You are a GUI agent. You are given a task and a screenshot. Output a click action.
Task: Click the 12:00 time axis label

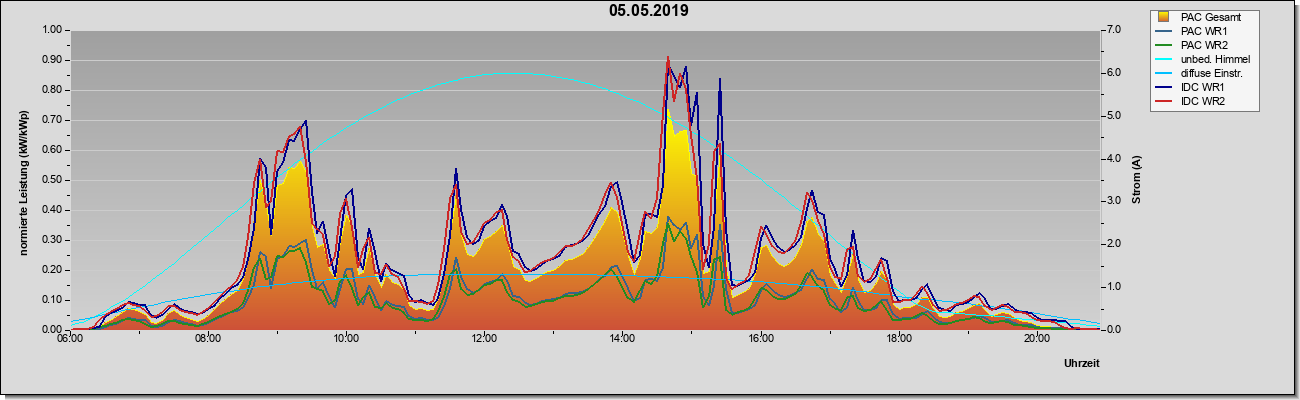tap(484, 338)
